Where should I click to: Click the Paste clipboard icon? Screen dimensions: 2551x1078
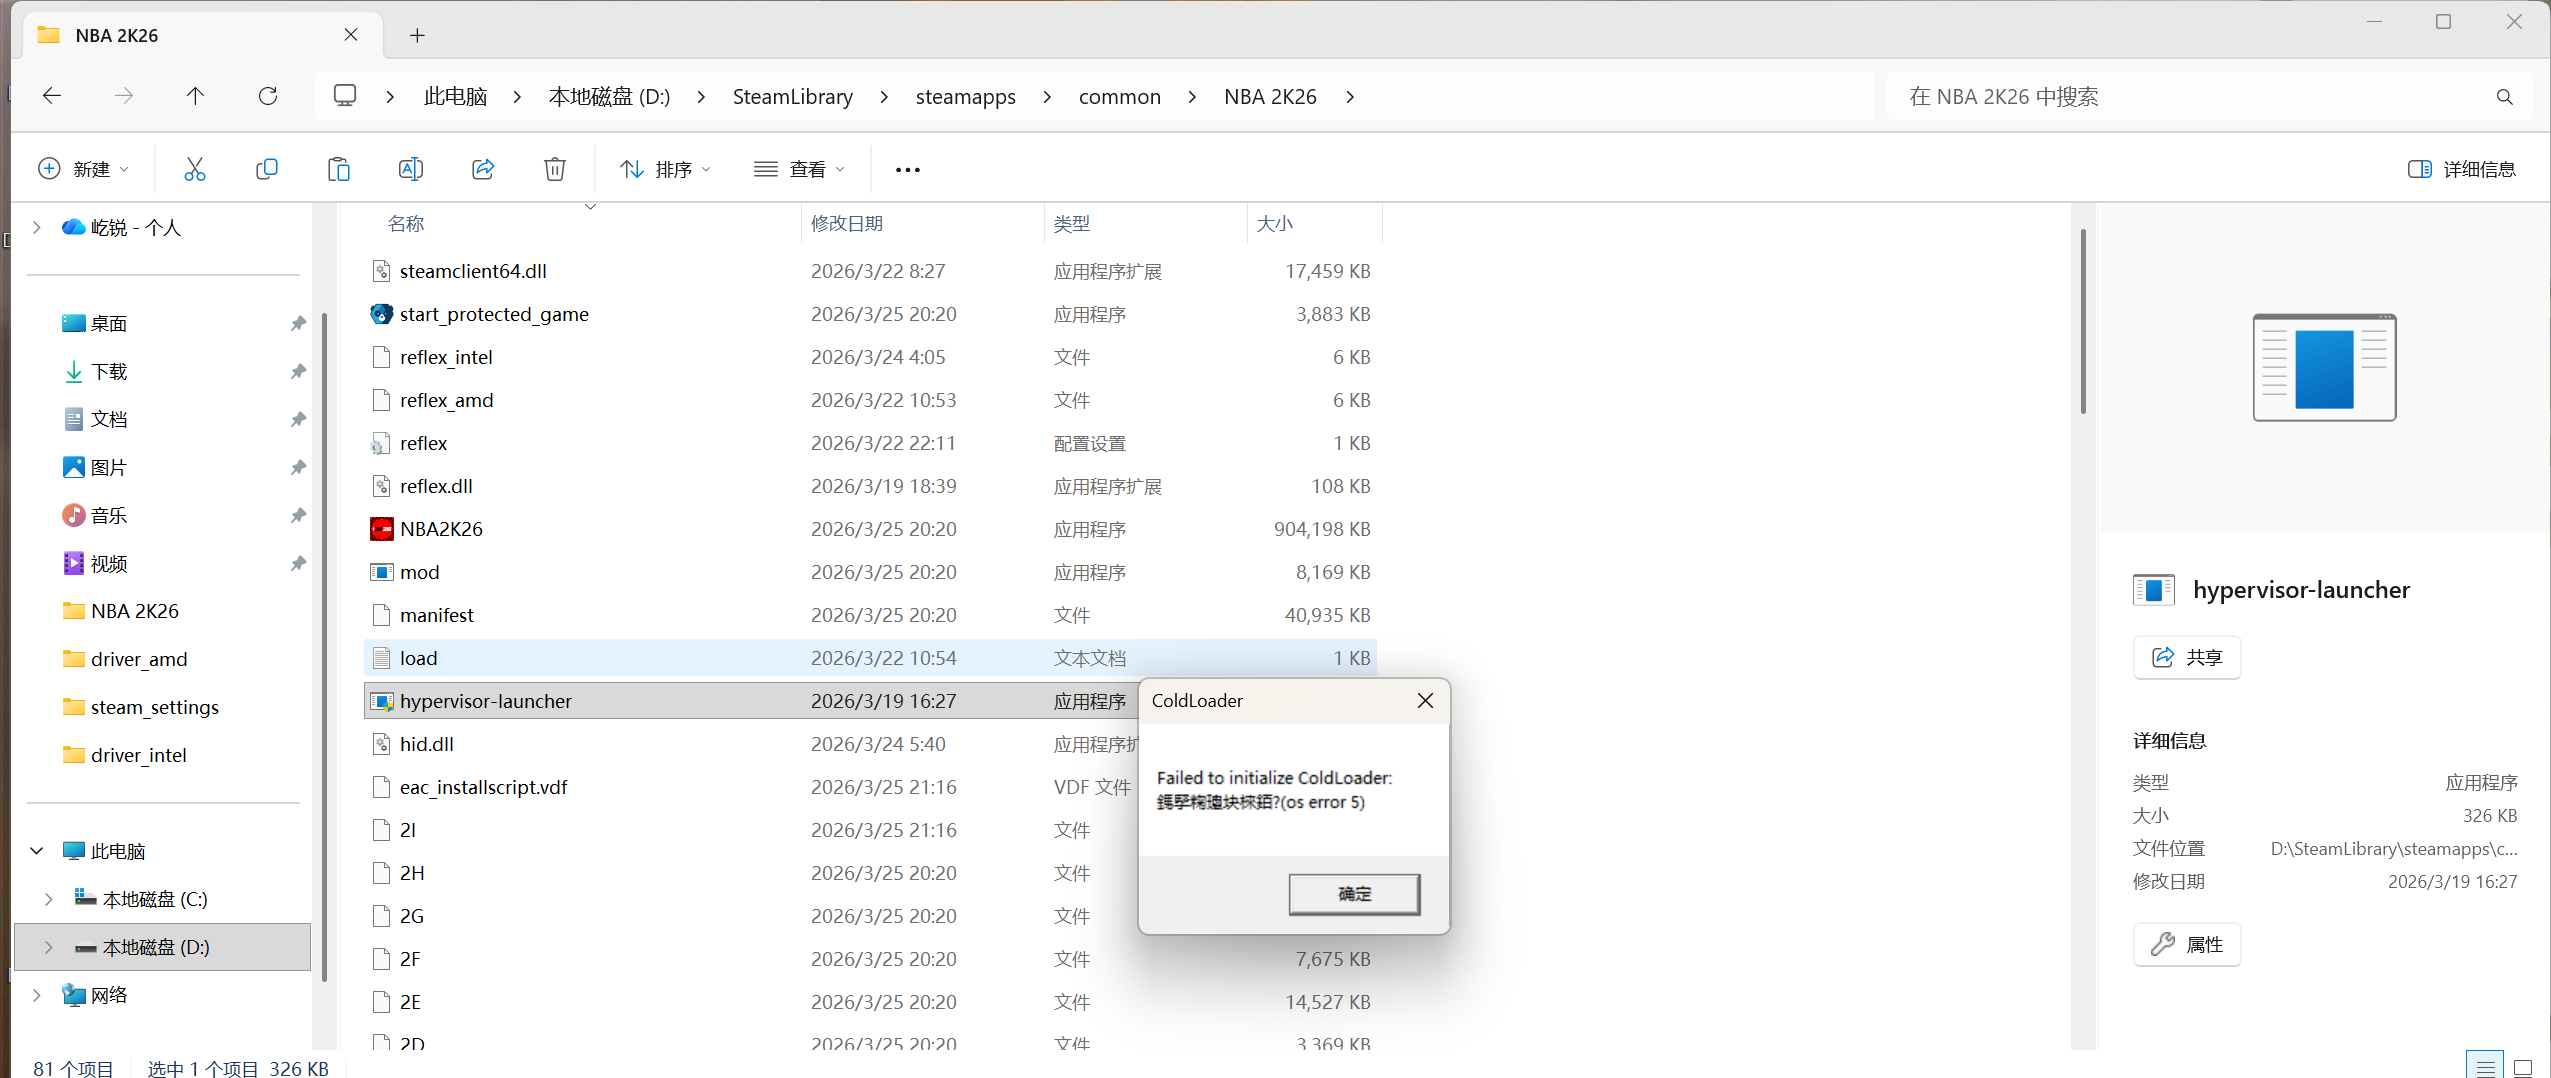(x=338, y=169)
